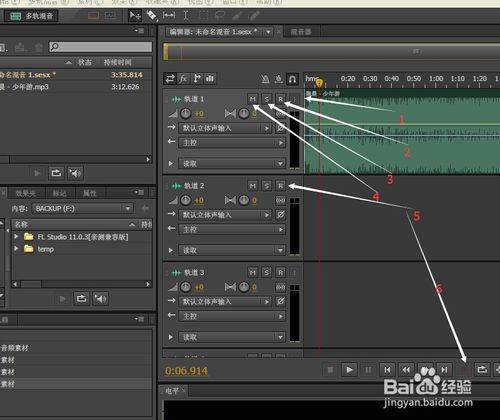Solo track 1 with S button
Viewport: 500px width, 420px height.
click(267, 99)
